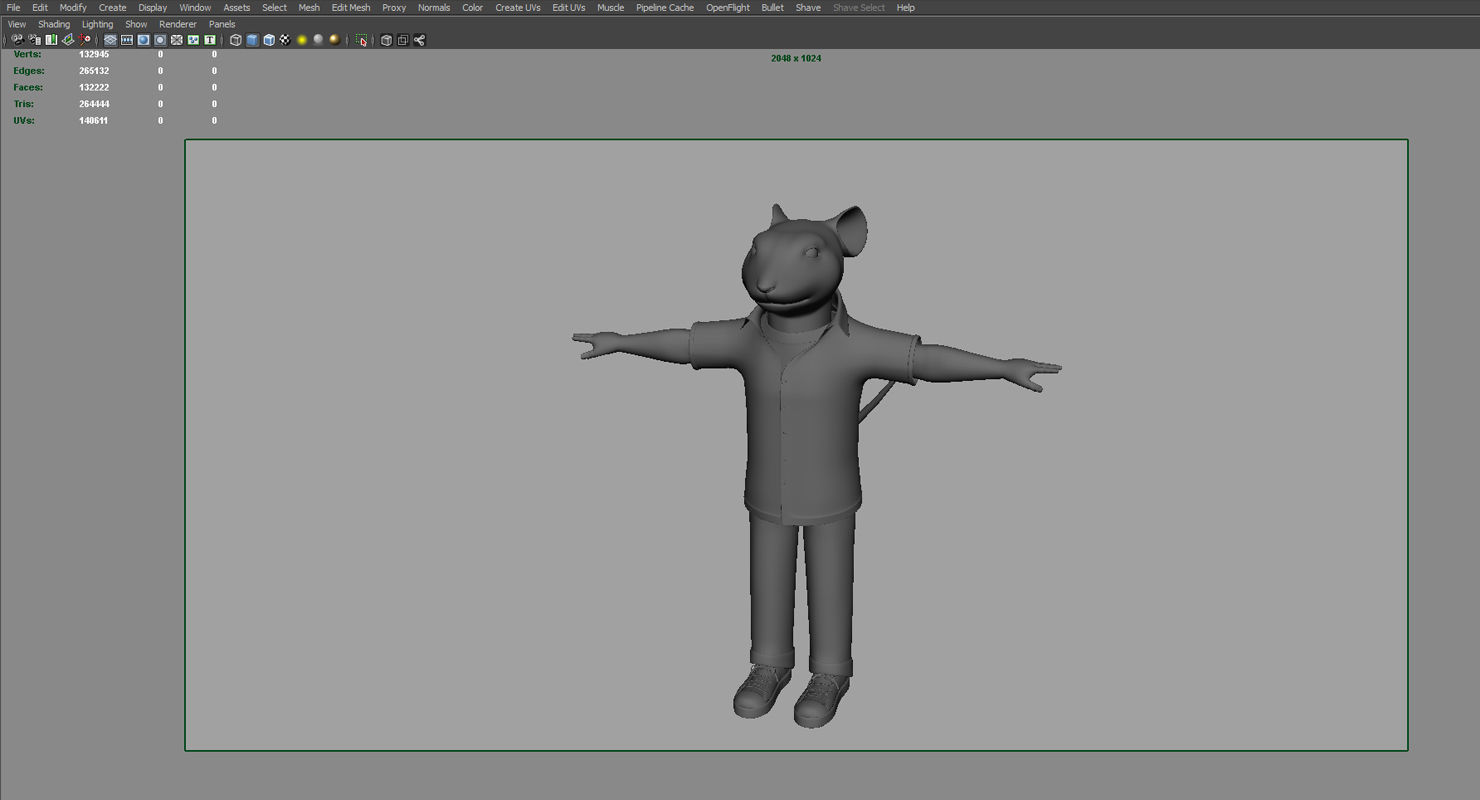This screenshot has height=800, width=1480.
Task: Toggle the Film Gate display
Action: [127, 40]
